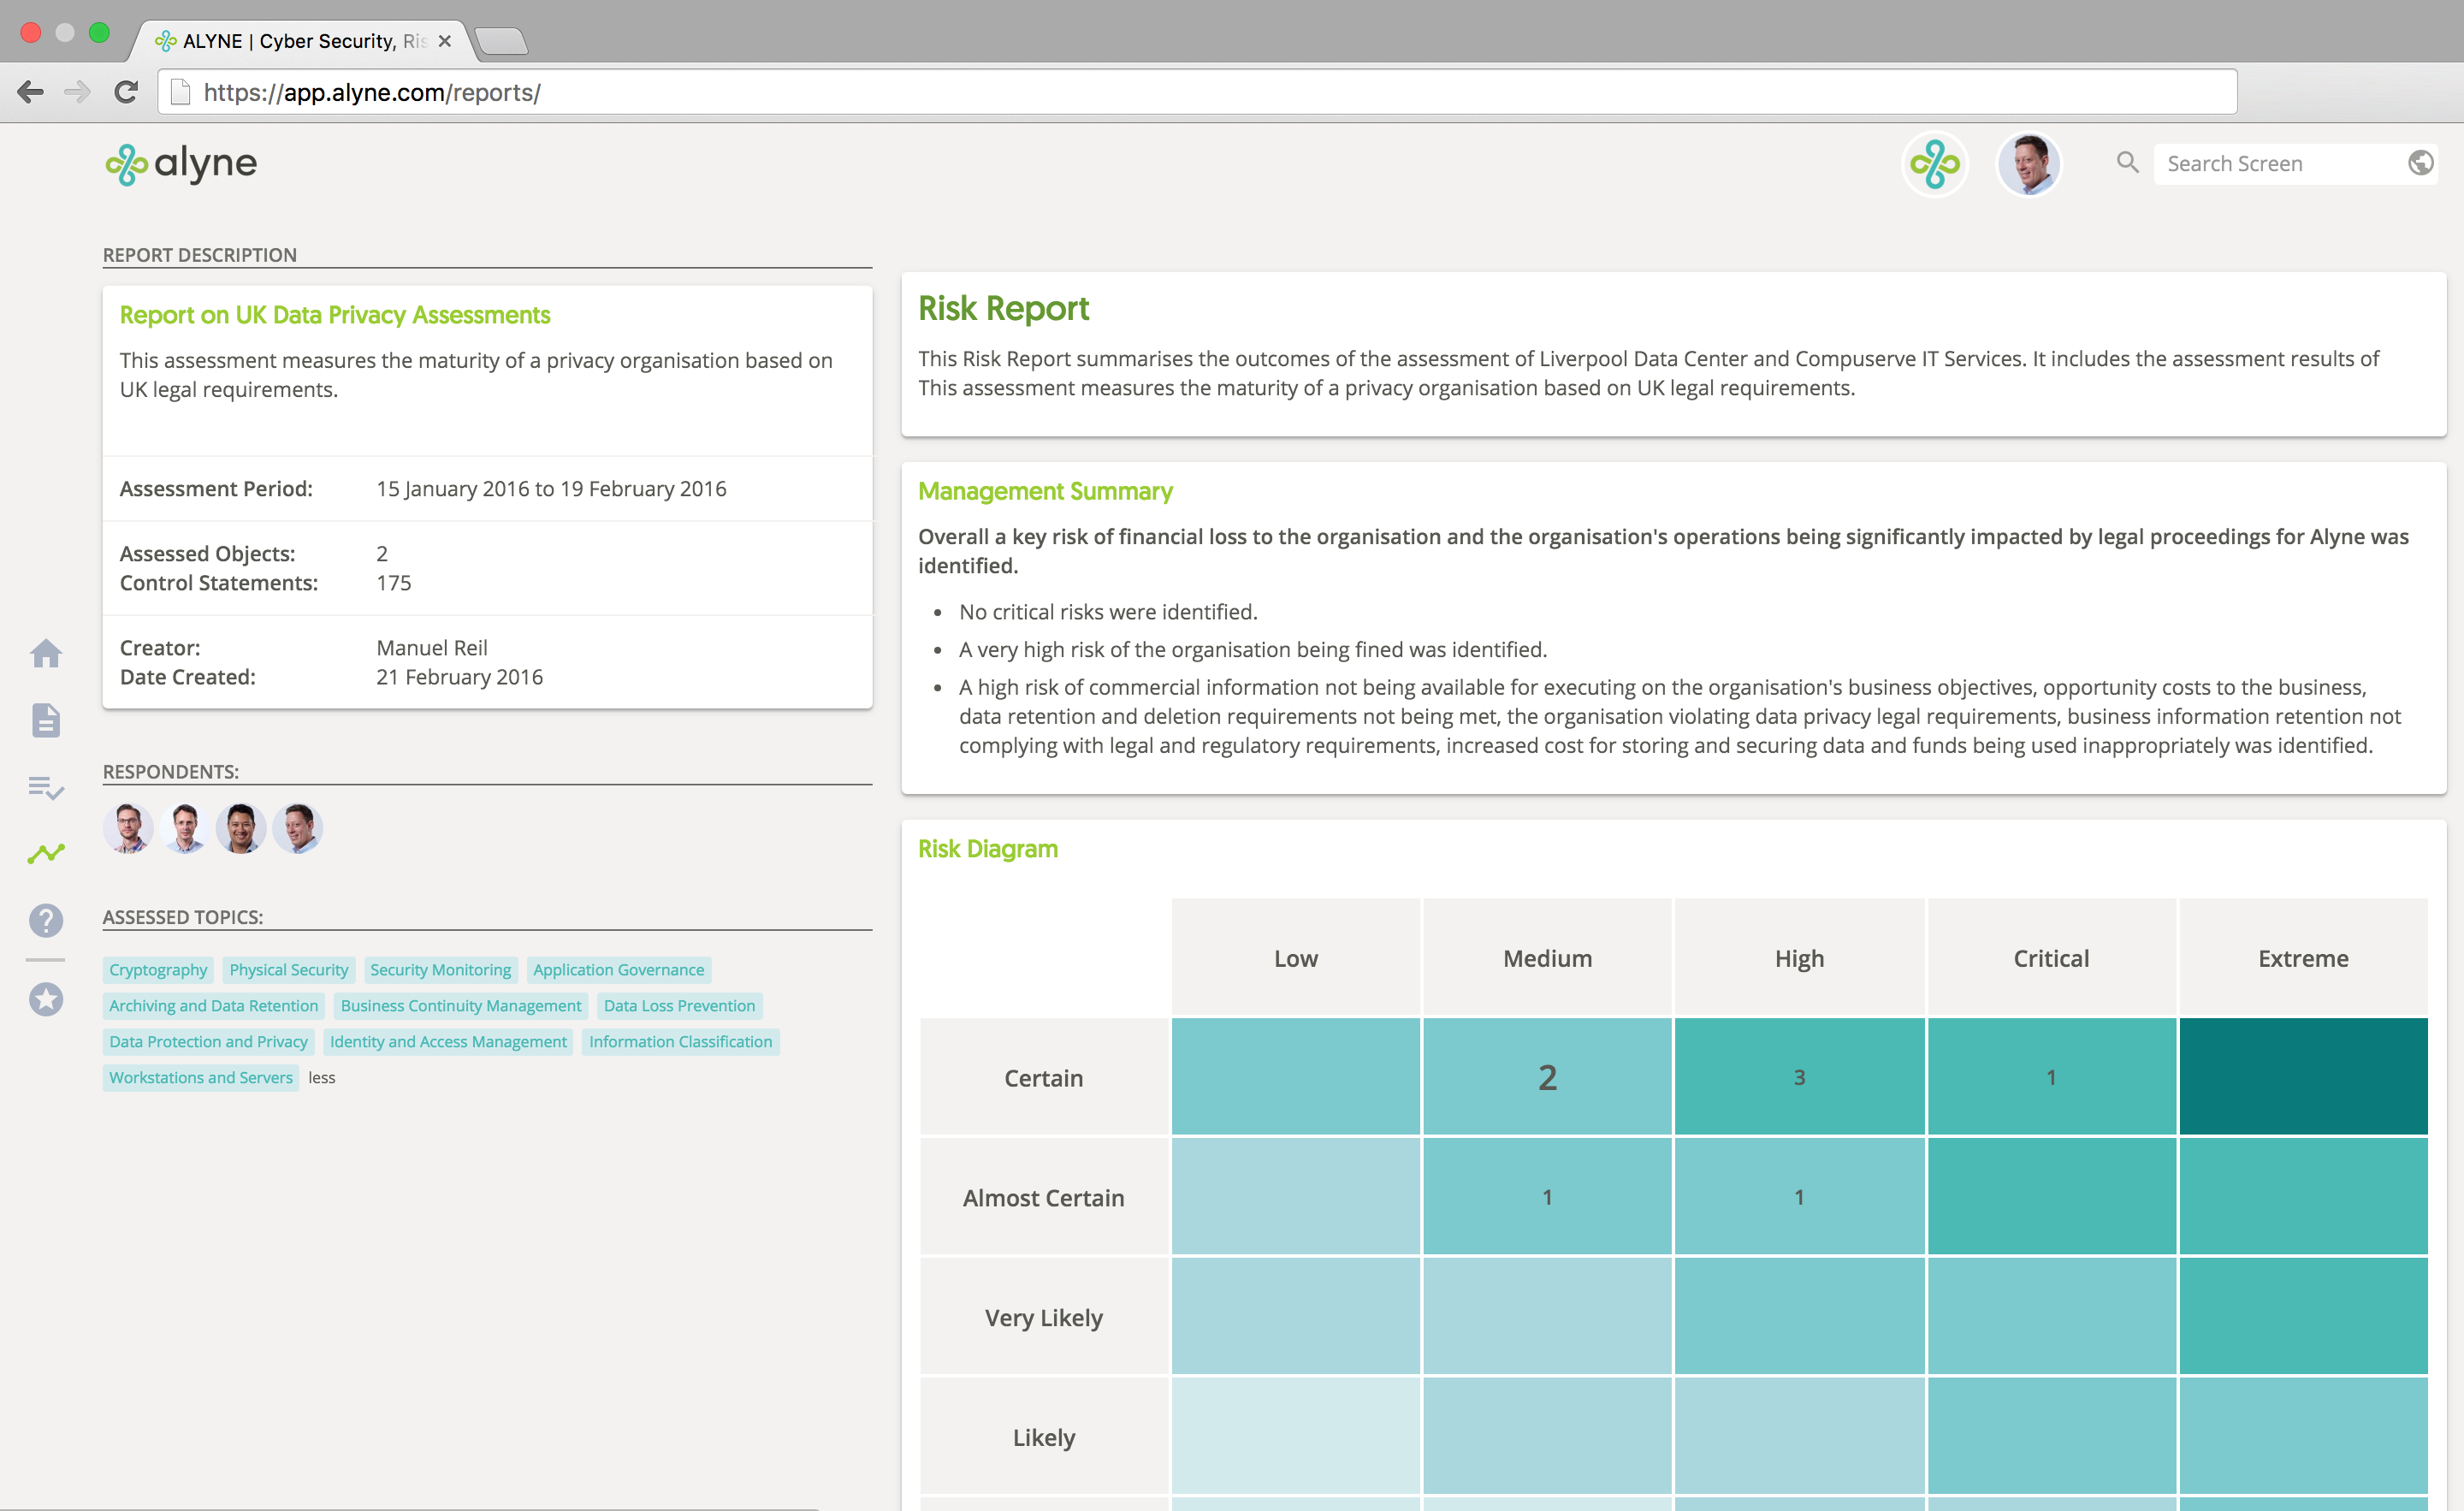Screen dimensions: 2464x1511
Task: Select the Cryptography topic tag
Action: [158, 970]
